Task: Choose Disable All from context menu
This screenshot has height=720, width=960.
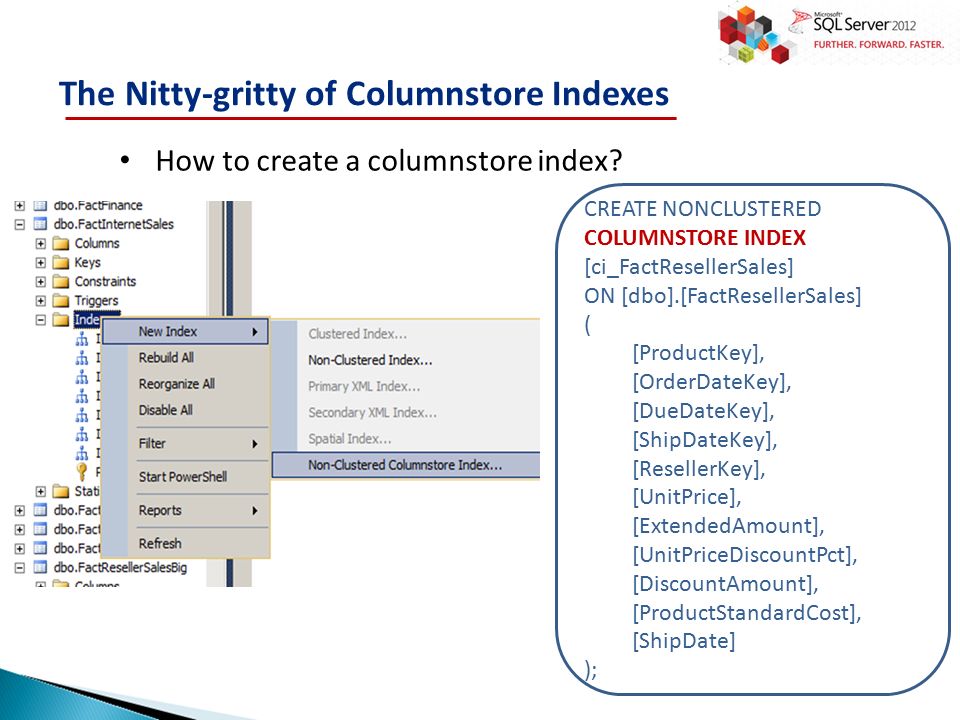Action: [186, 410]
